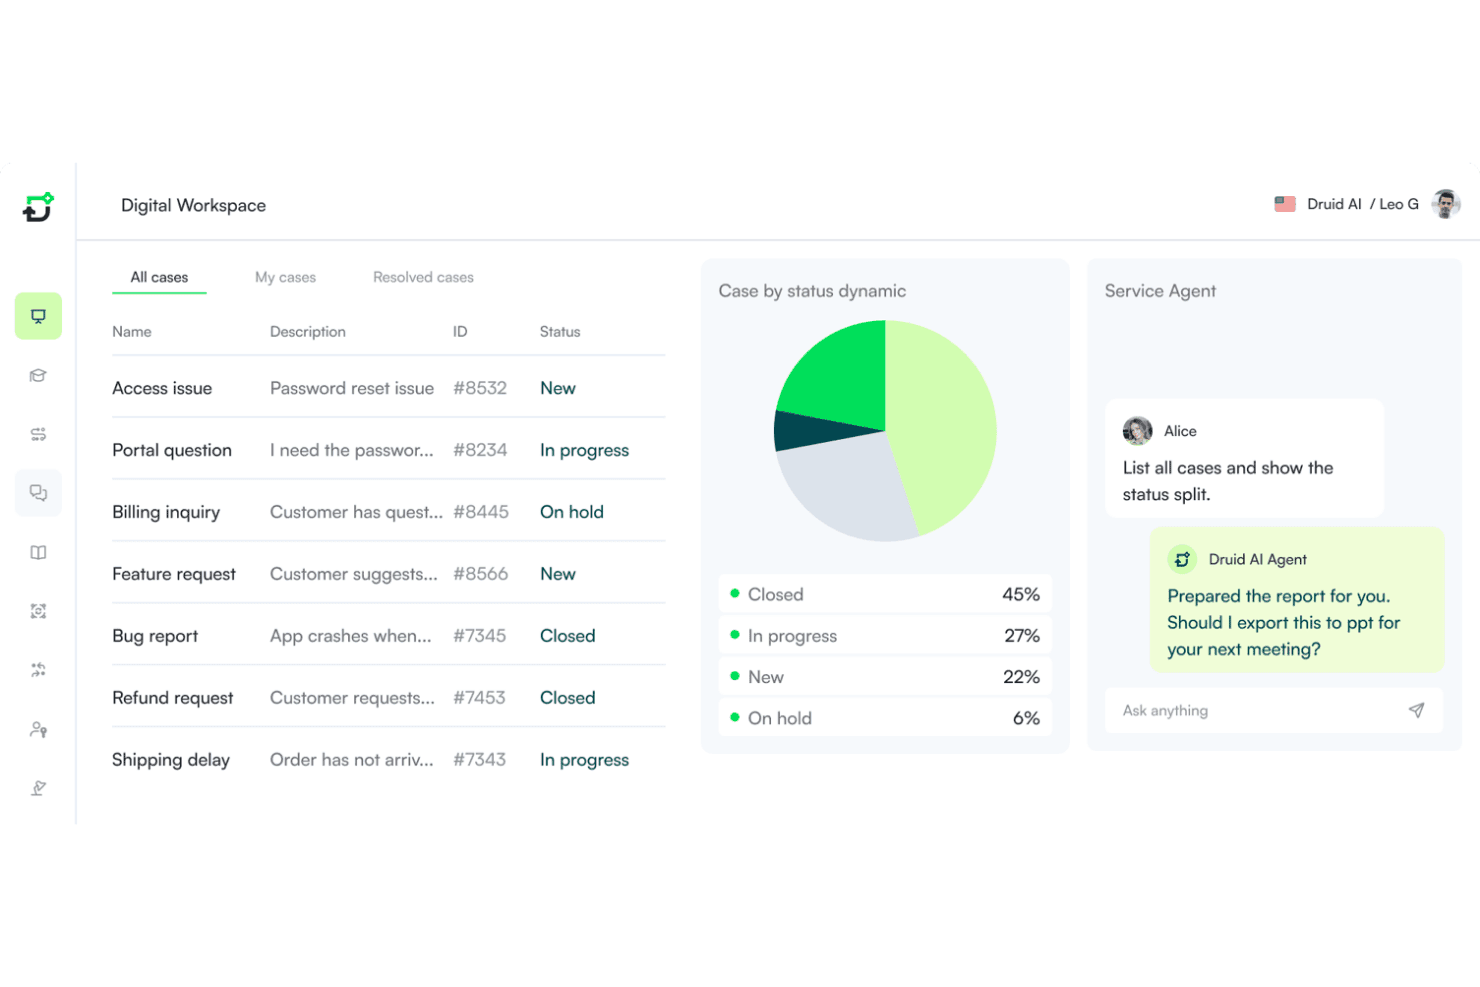Click case ID #8445
The image size is (1480, 987).
(x=481, y=512)
